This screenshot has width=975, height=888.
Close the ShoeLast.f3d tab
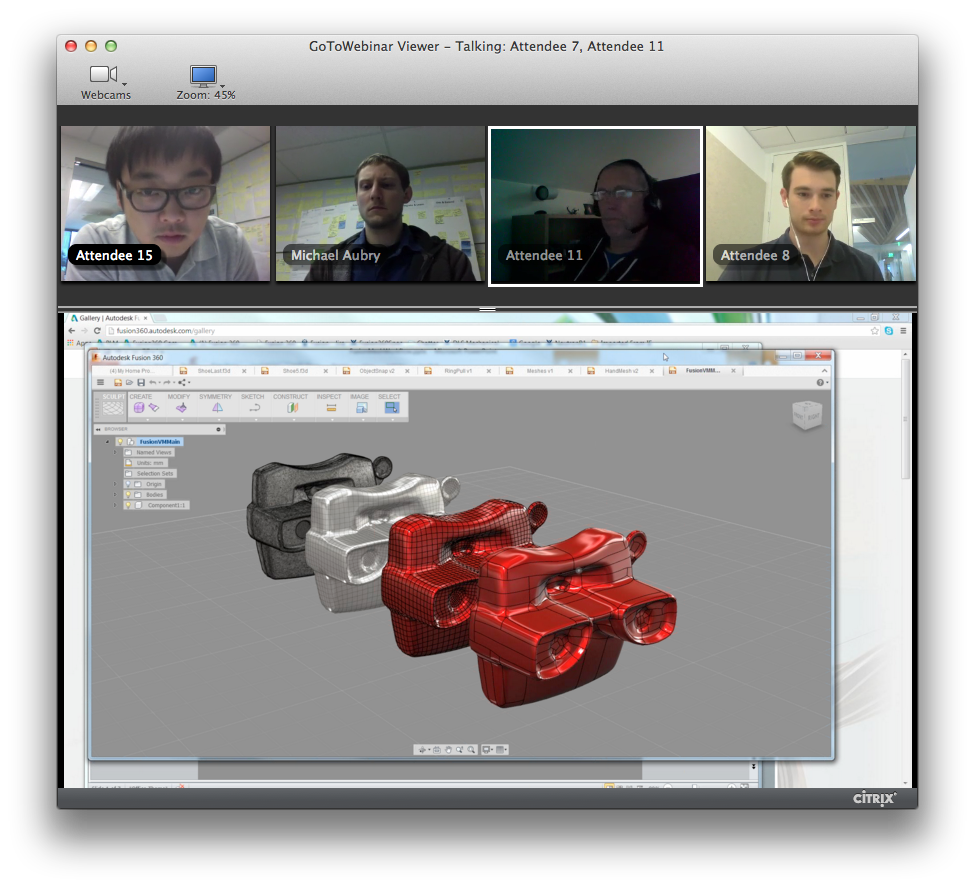[x=244, y=371]
